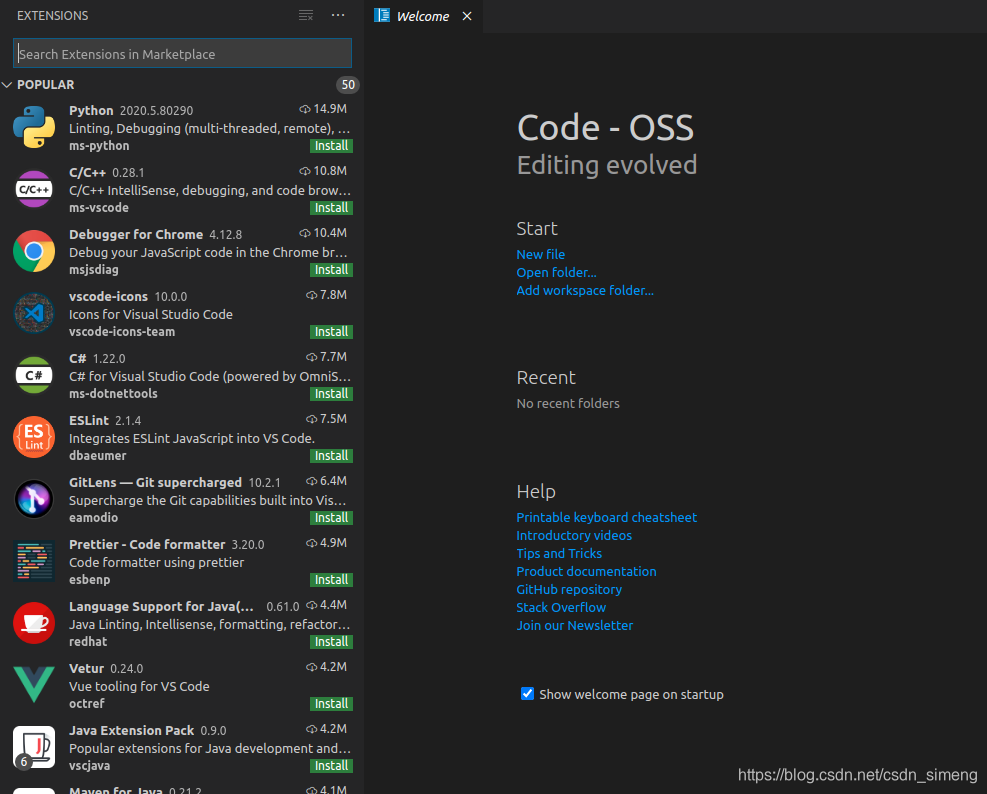The image size is (987, 794).
Task: Click the Debugger for Chrome logo
Action: [34, 251]
